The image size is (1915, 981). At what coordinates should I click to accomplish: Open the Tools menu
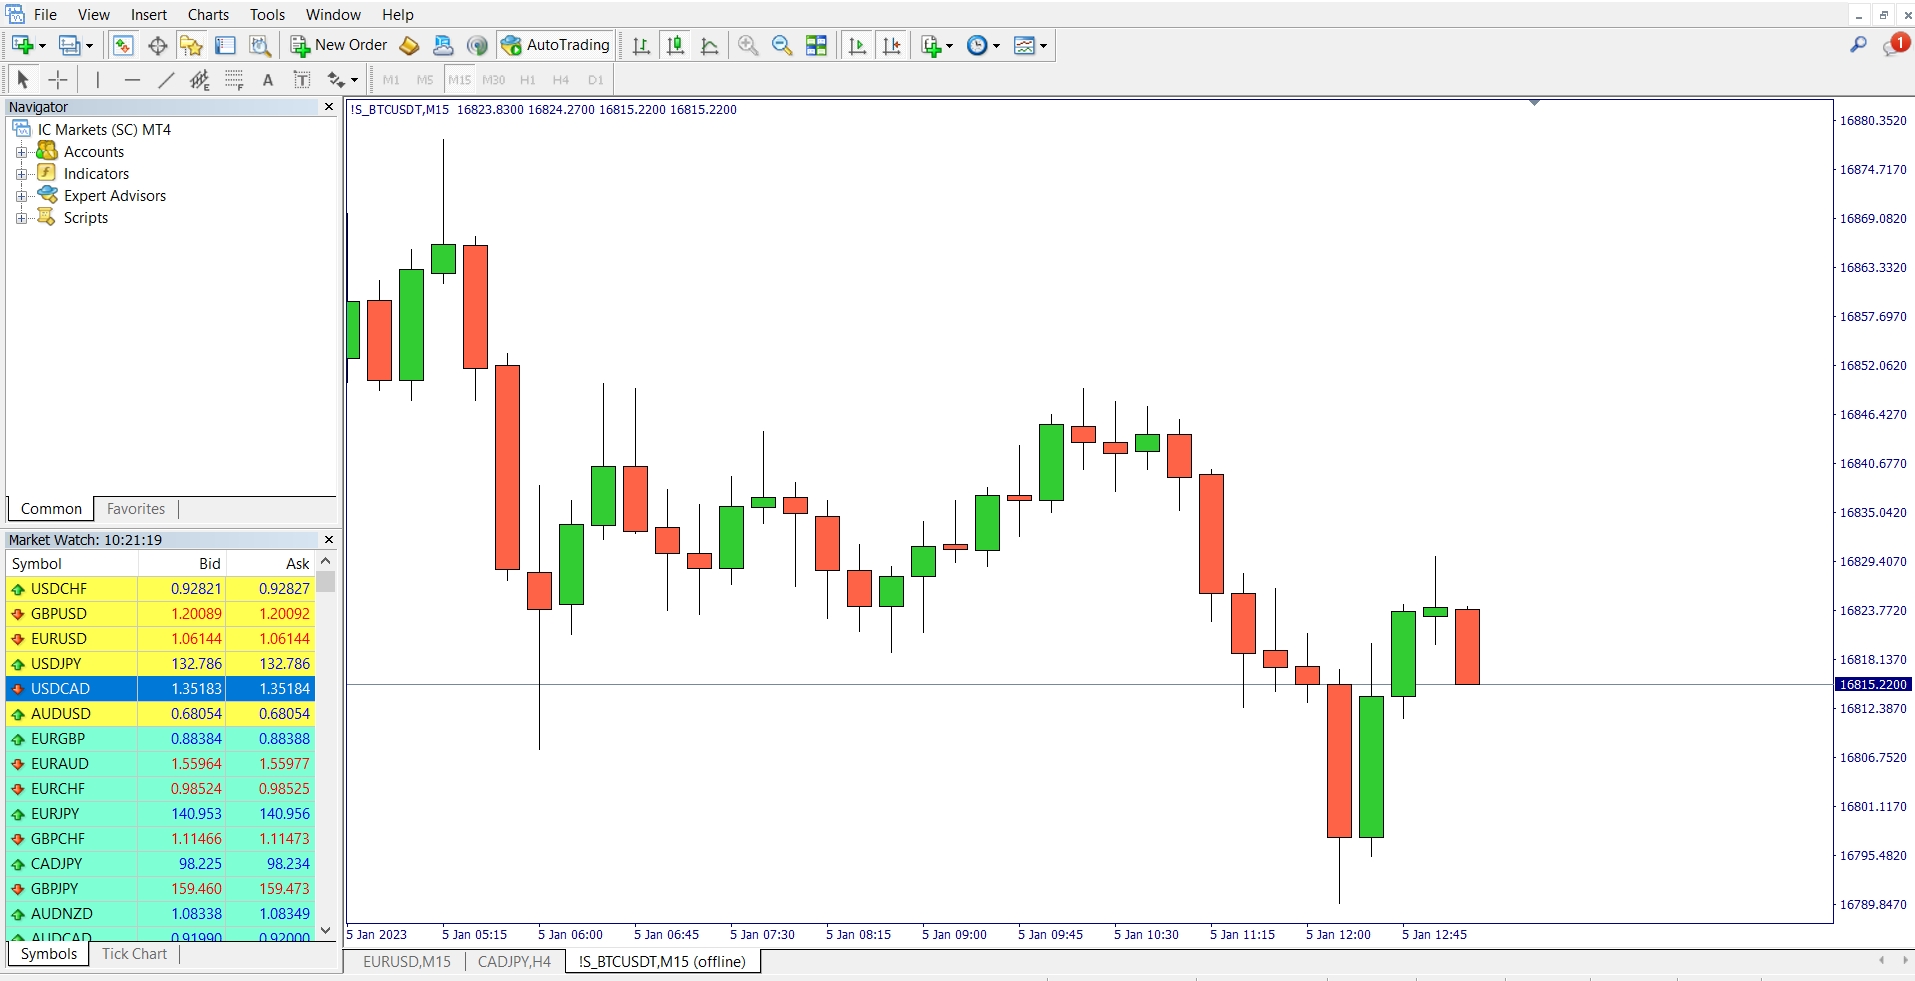click(267, 15)
